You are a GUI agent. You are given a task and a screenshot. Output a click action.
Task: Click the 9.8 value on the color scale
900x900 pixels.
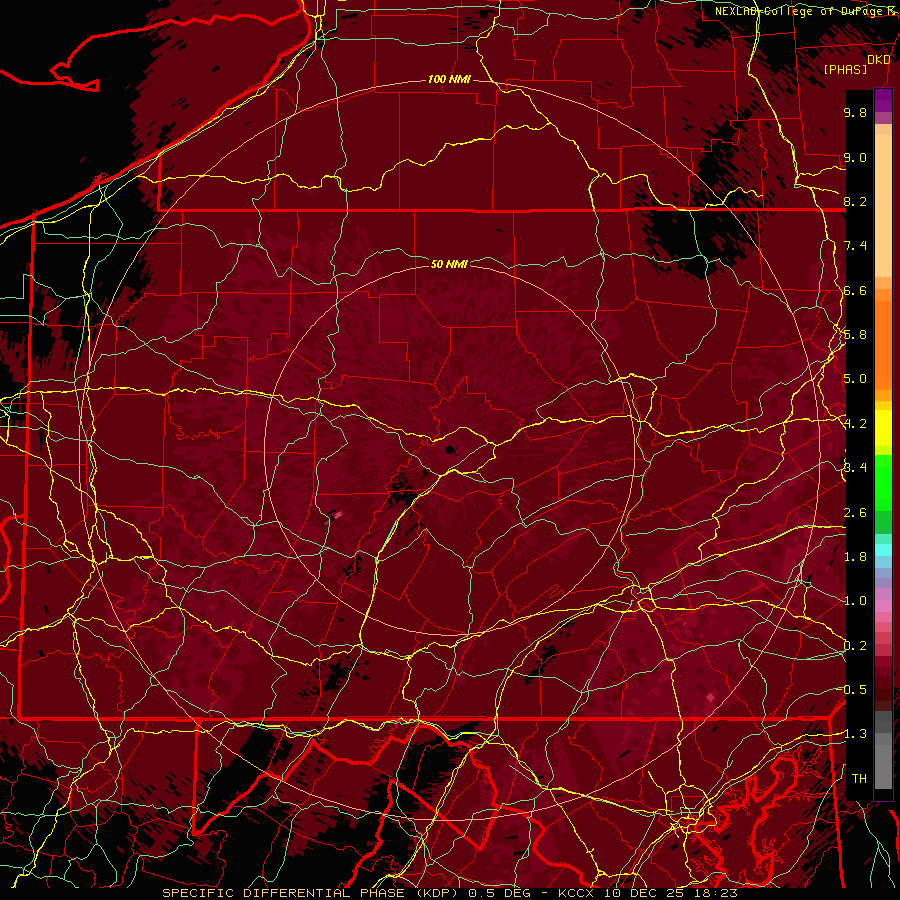[855, 112]
